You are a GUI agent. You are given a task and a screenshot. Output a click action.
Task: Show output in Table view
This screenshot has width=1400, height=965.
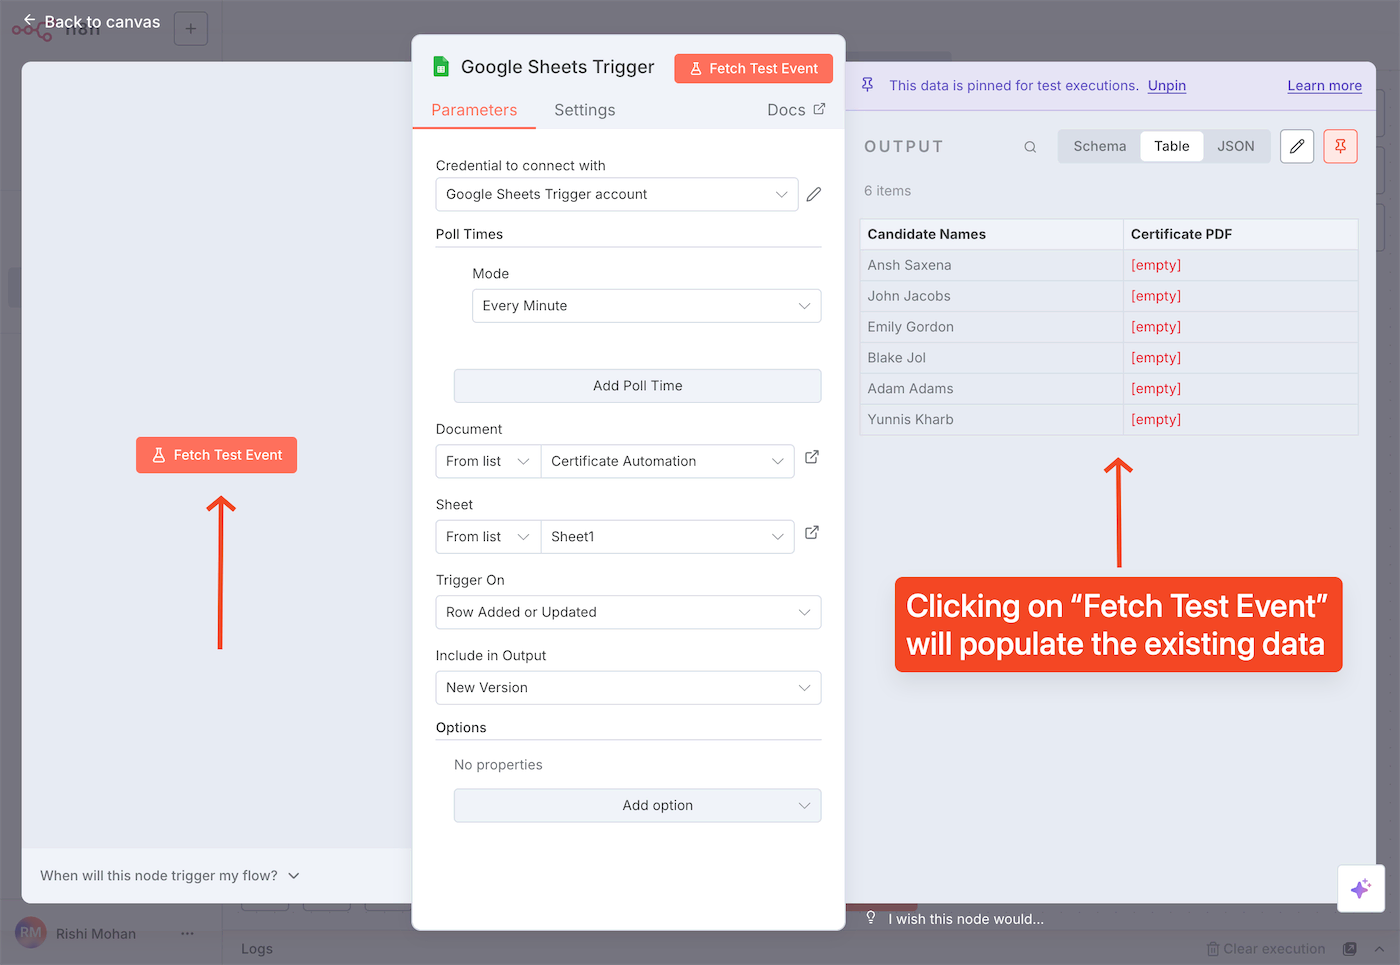pos(1172,146)
